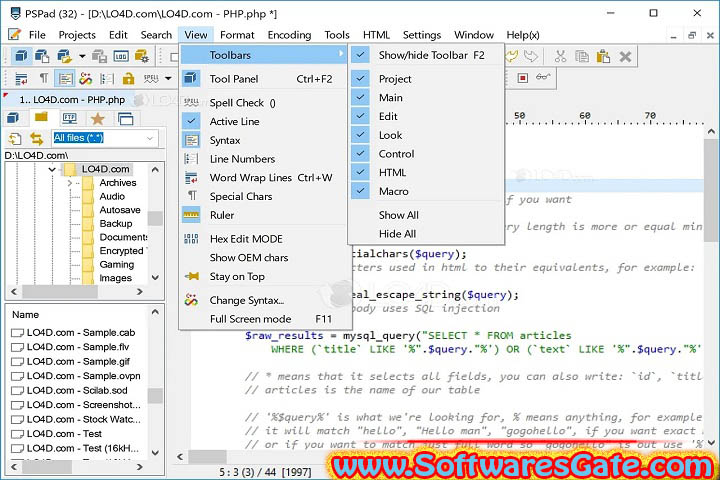The height and width of the screenshot is (480, 720).
Task: Click the LOG window toolbar icon
Action: 121,56
